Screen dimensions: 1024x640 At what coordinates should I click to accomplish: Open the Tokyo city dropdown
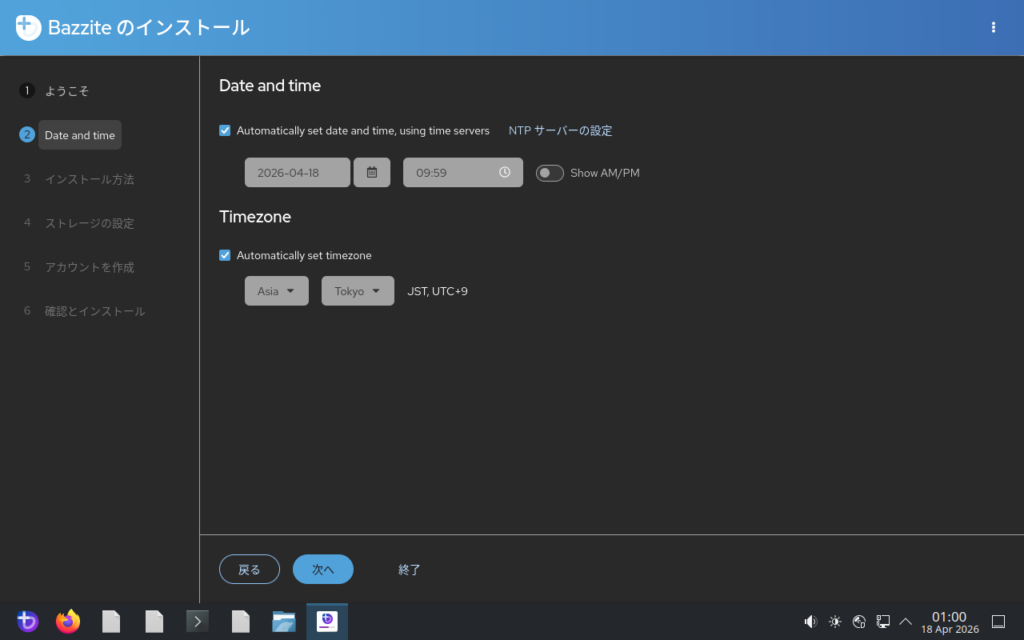click(357, 291)
